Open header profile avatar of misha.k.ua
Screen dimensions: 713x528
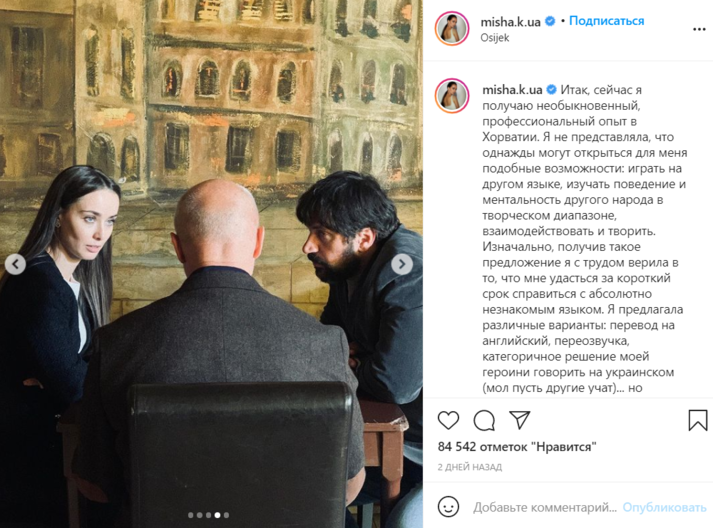[452, 29]
